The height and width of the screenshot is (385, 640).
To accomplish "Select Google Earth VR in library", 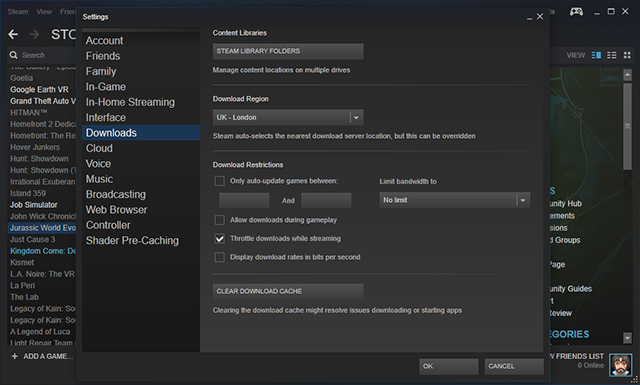I will [40, 89].
